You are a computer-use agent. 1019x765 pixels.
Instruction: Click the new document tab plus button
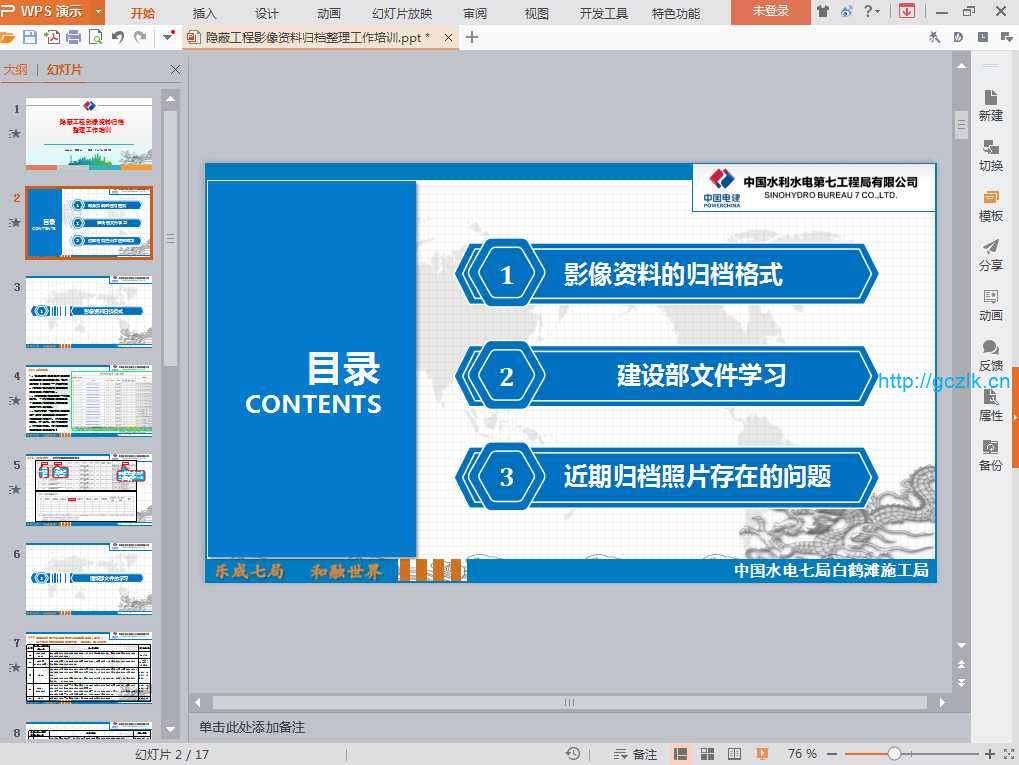pos(472,37)
